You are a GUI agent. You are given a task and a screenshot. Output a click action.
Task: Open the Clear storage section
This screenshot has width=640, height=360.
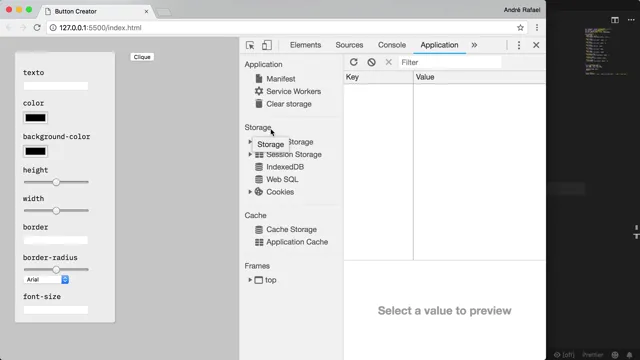click(x=283, y=104)
